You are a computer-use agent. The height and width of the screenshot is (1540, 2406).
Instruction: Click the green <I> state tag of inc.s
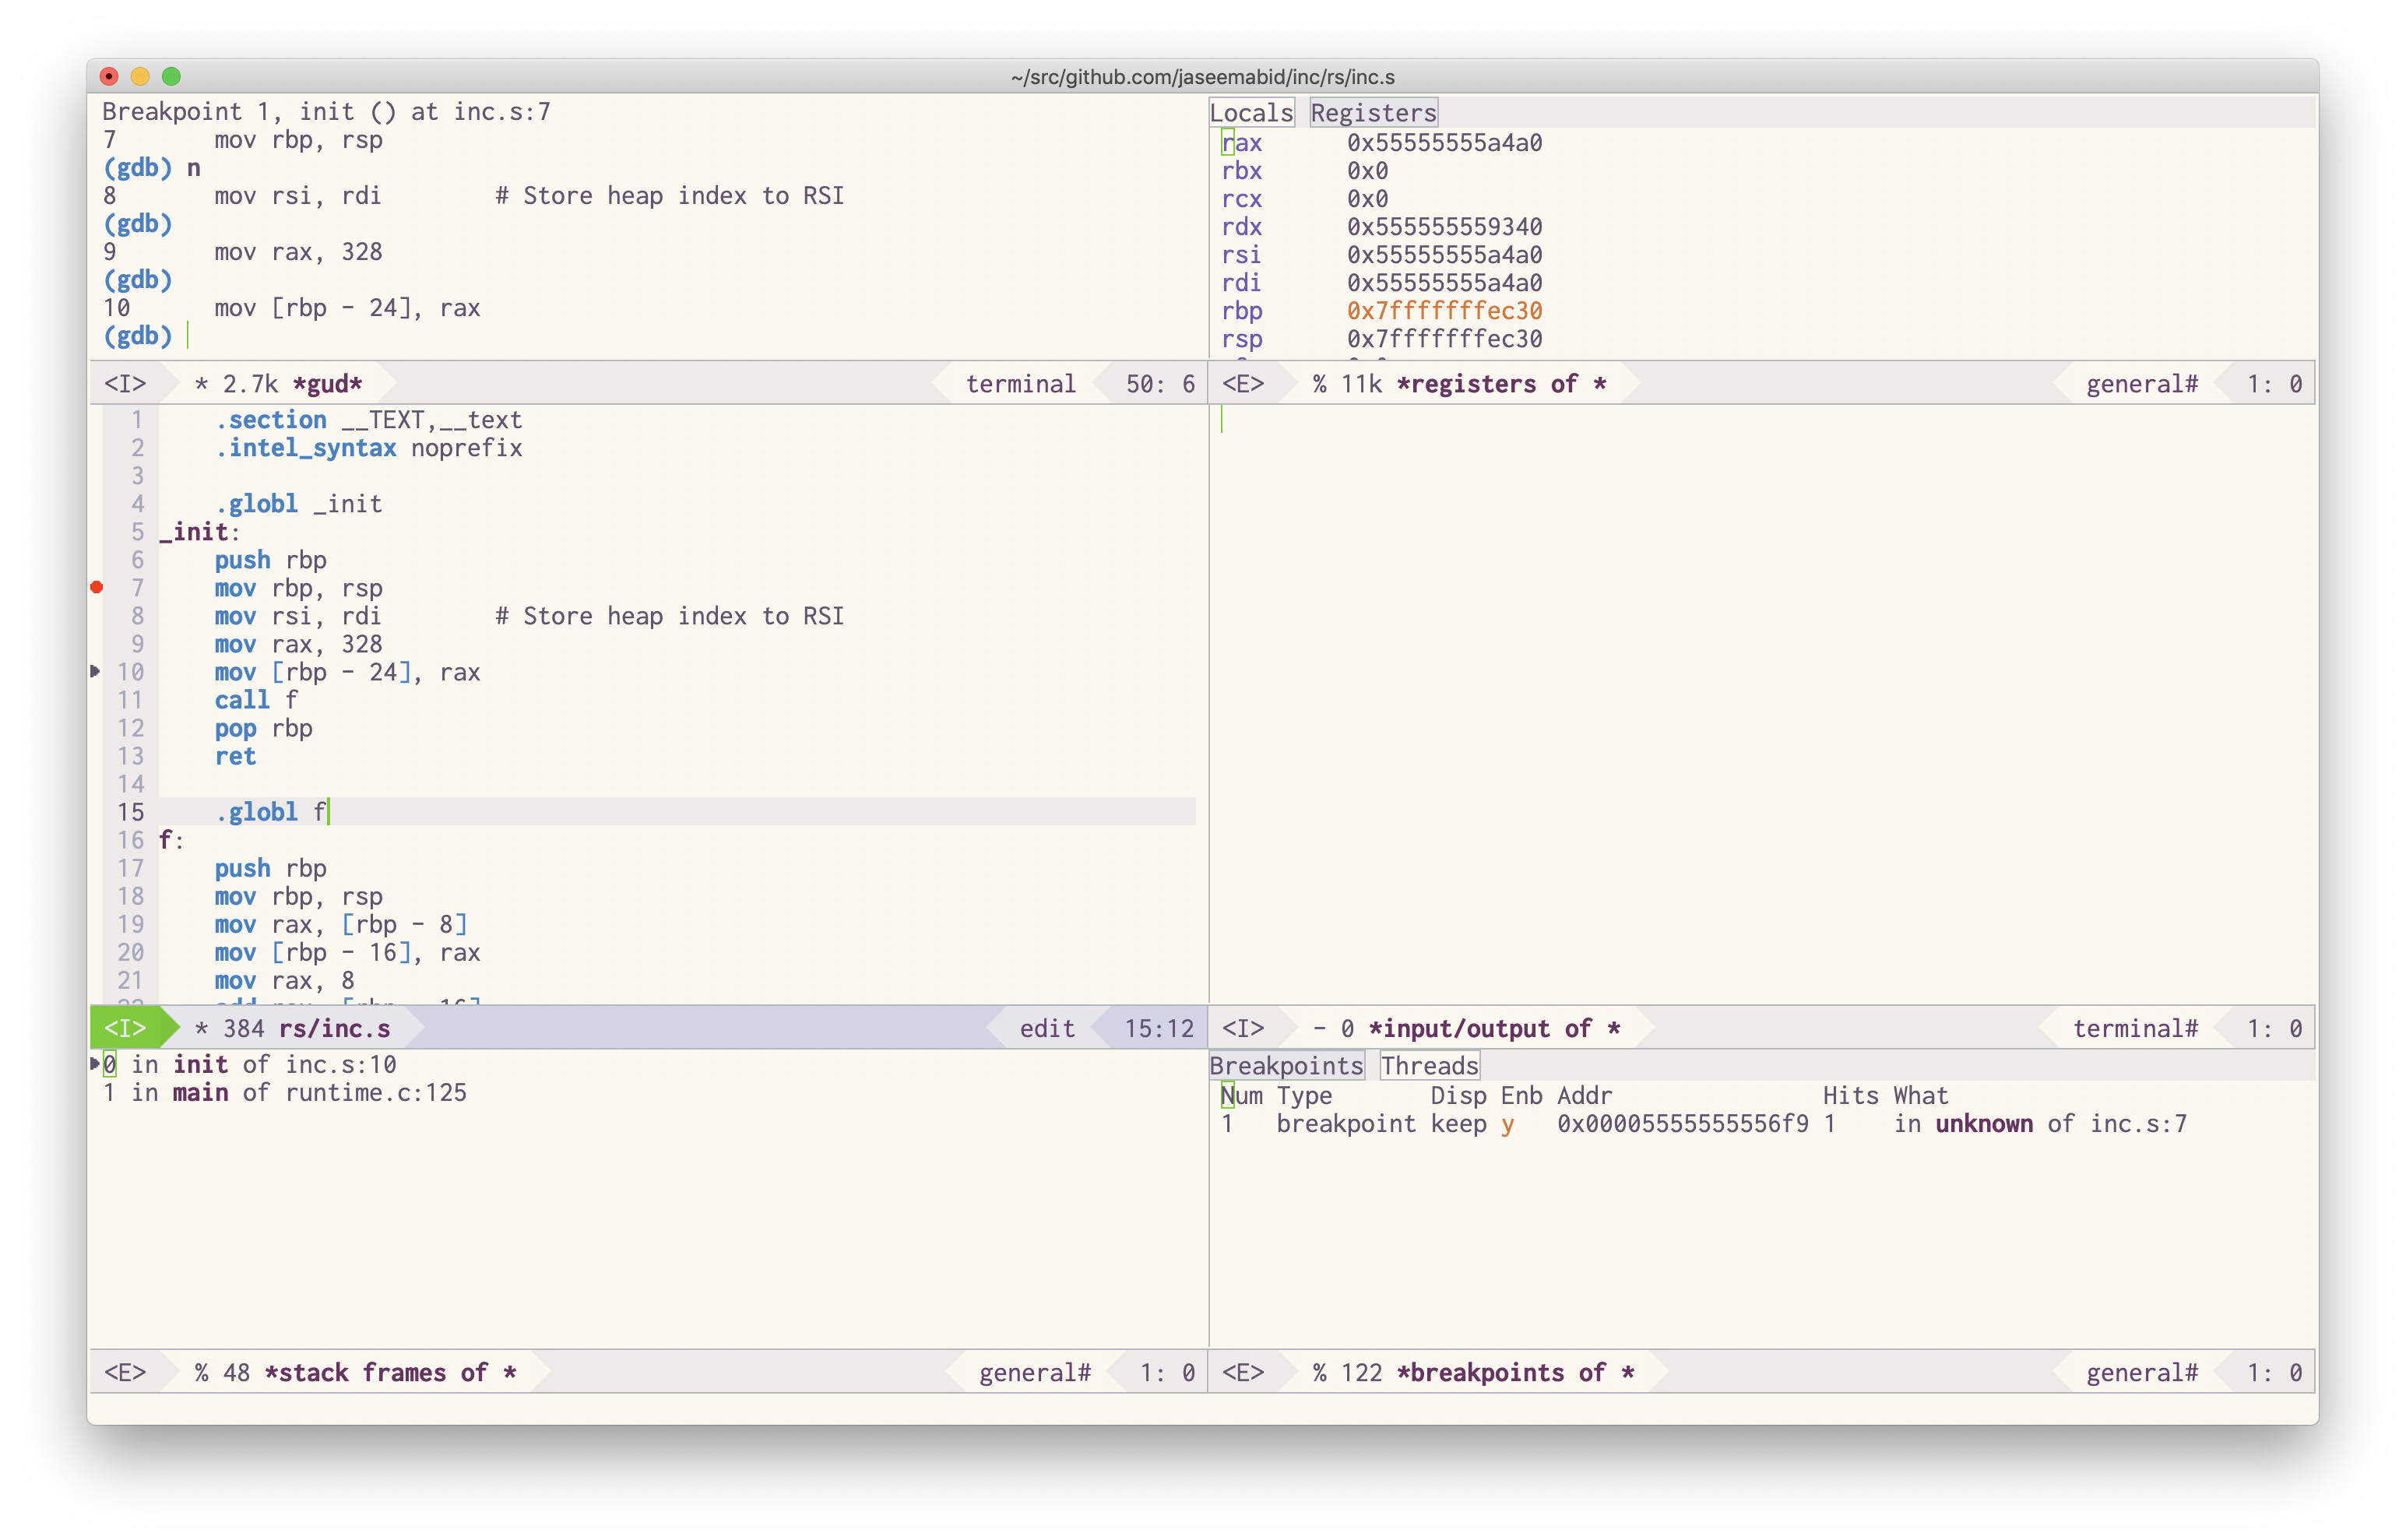126,1028
